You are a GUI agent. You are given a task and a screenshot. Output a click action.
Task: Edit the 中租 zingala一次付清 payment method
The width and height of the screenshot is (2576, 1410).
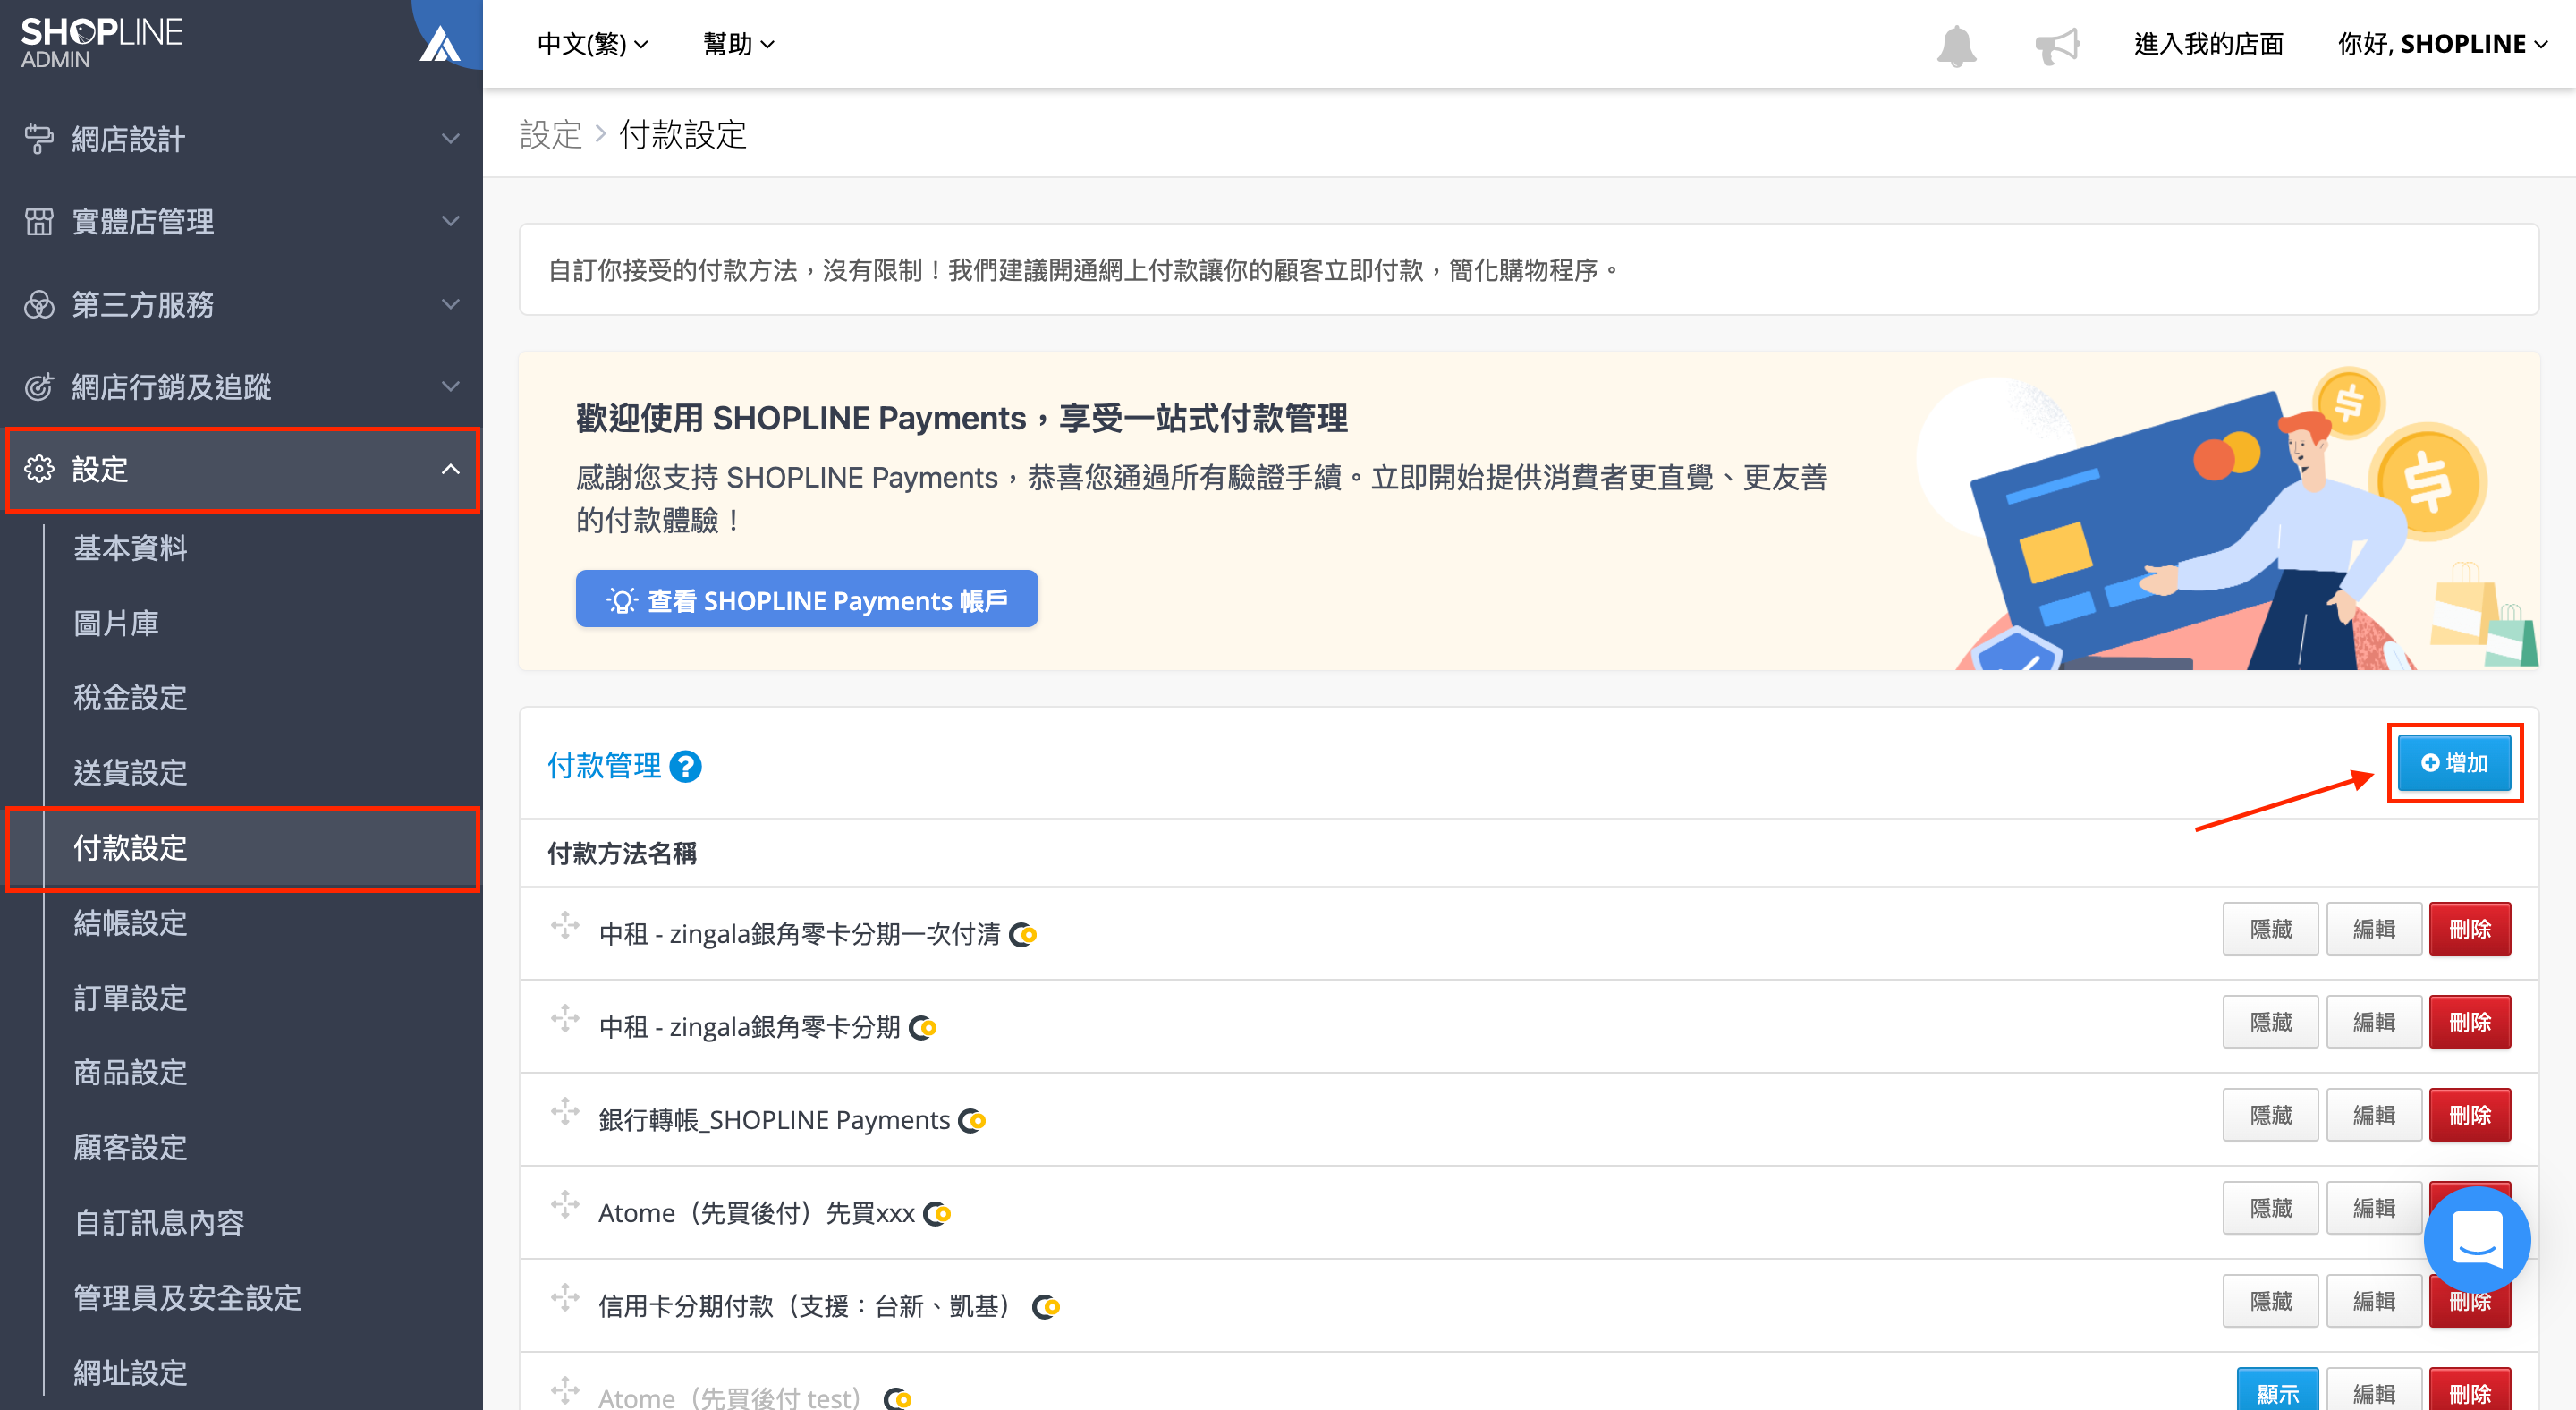click(2373, 929)
